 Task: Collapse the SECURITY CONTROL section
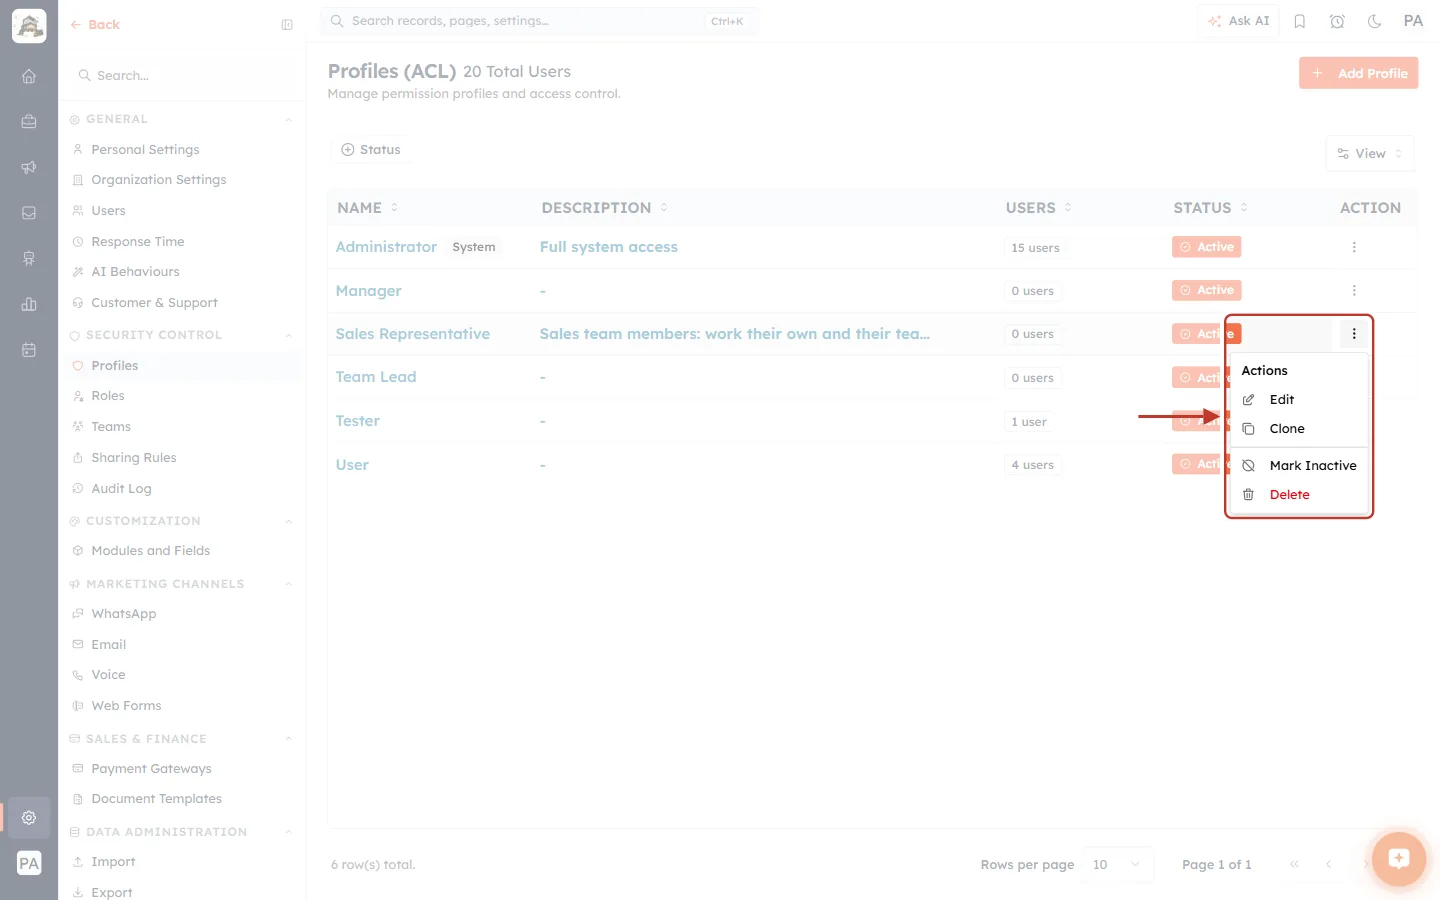coord(288,336)
